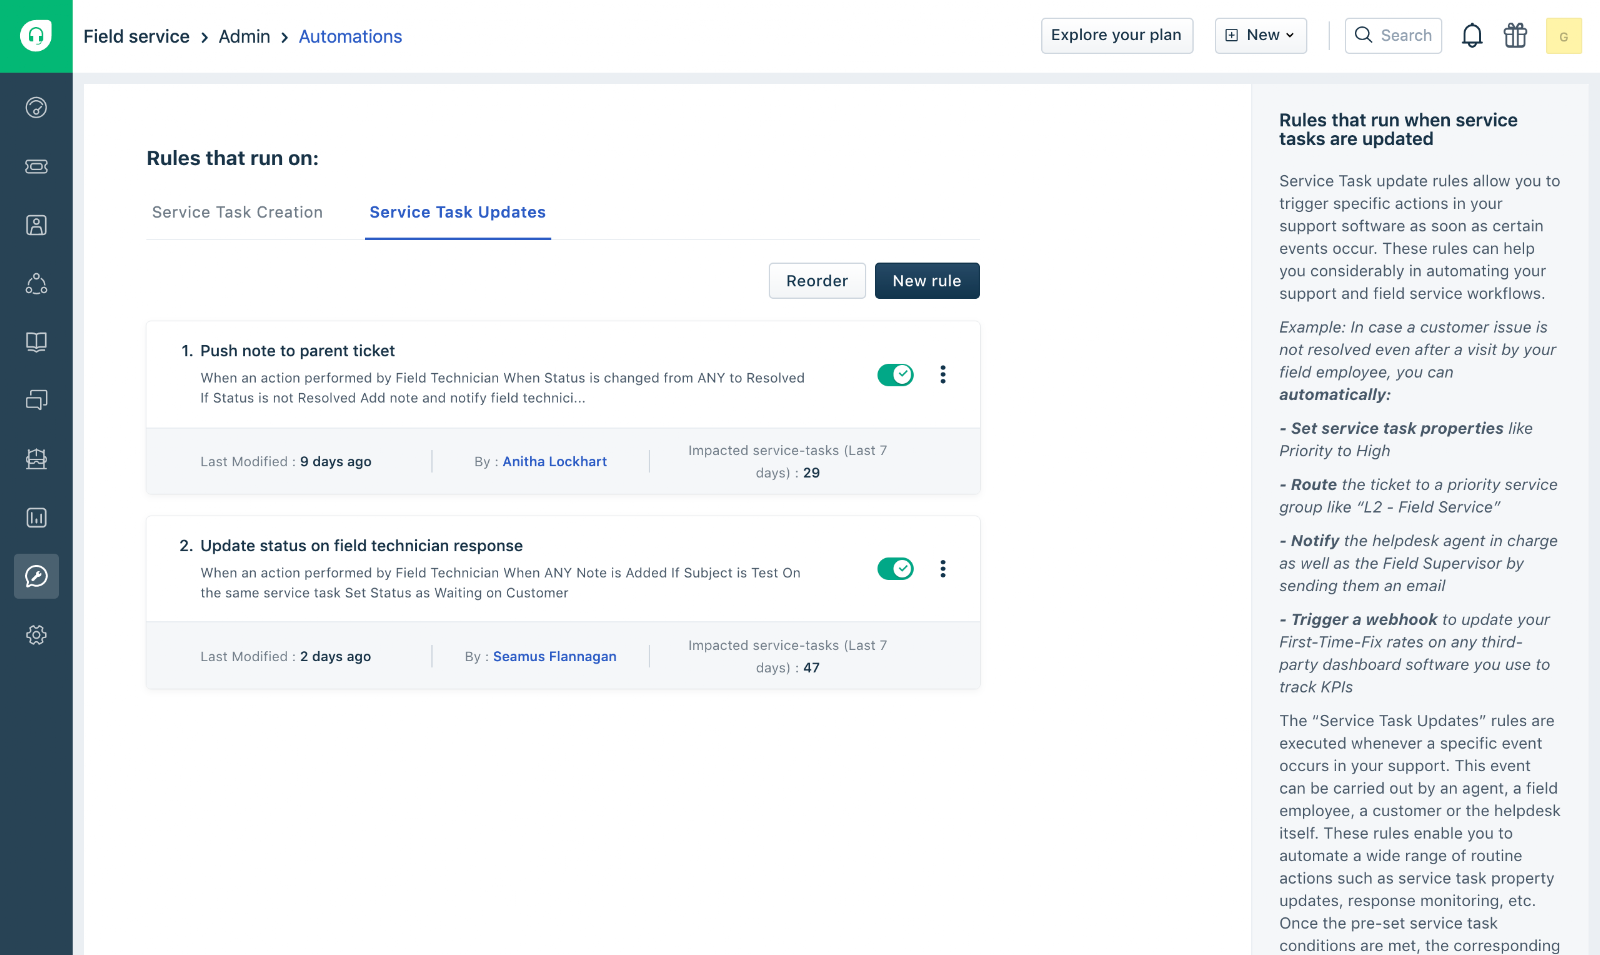Image resolution: width=1600 pixels, height=955 pixels.
Task: Click the Freshdesk headphone logo
Action: point(36,36)
